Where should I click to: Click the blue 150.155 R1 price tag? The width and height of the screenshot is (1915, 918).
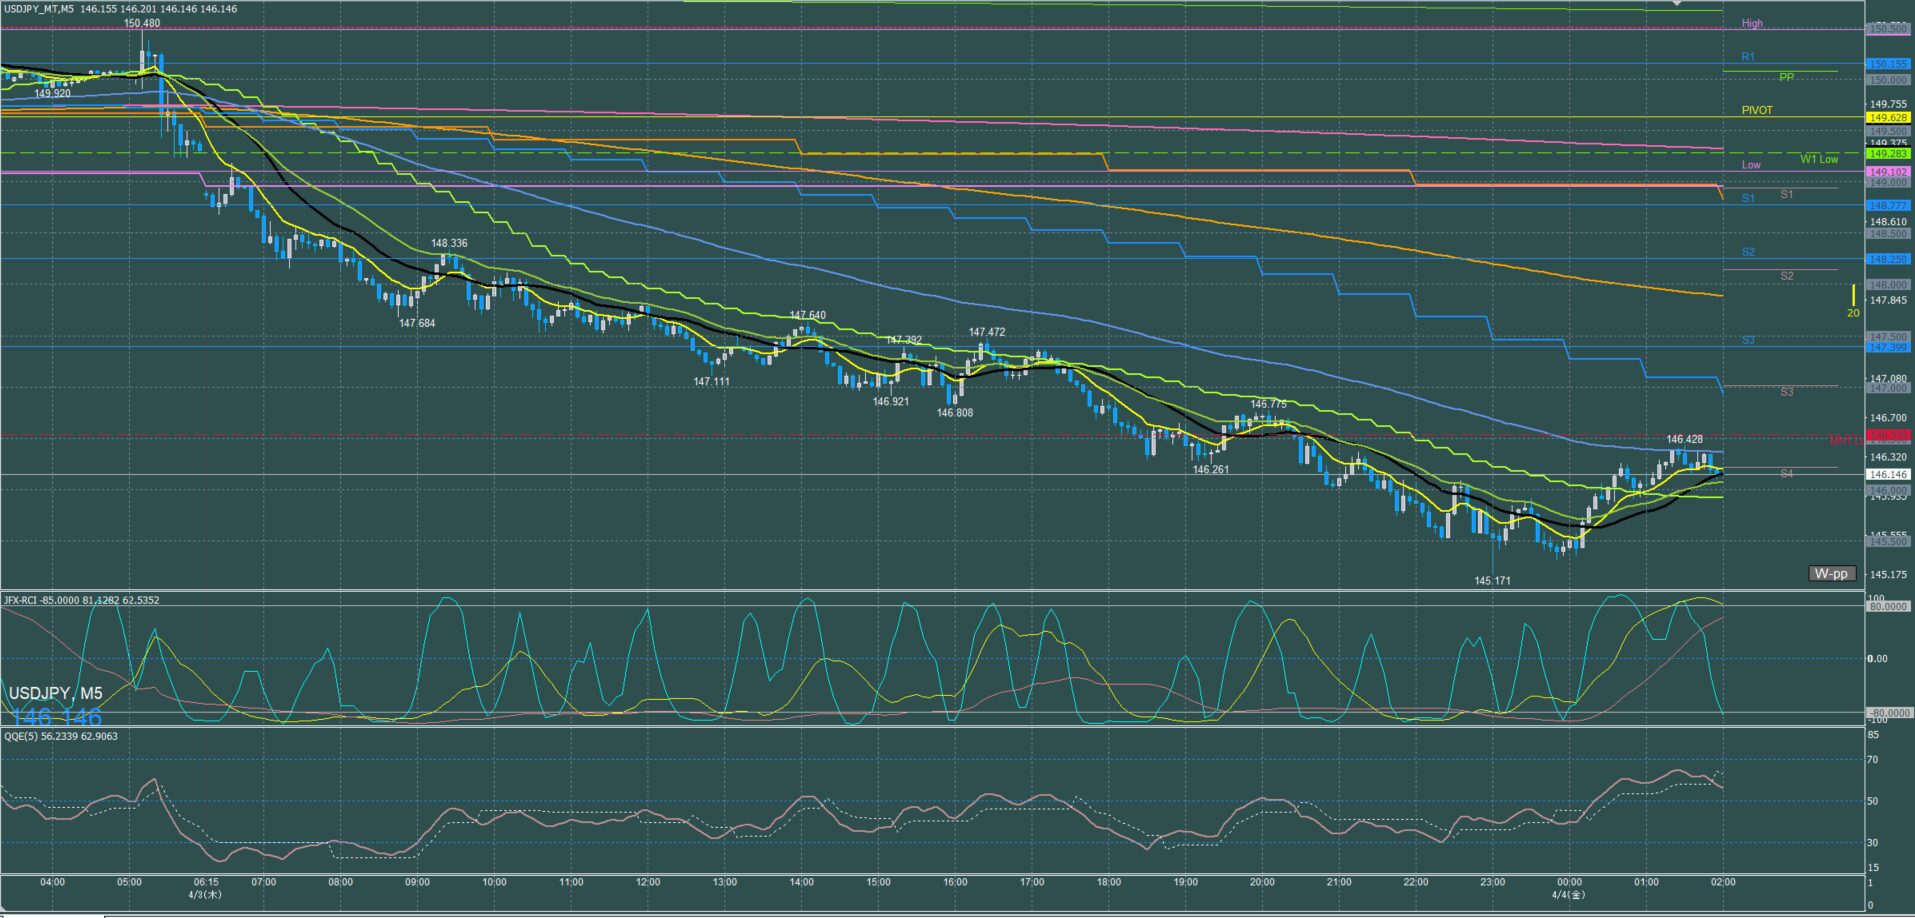[x=1888, y=64]
